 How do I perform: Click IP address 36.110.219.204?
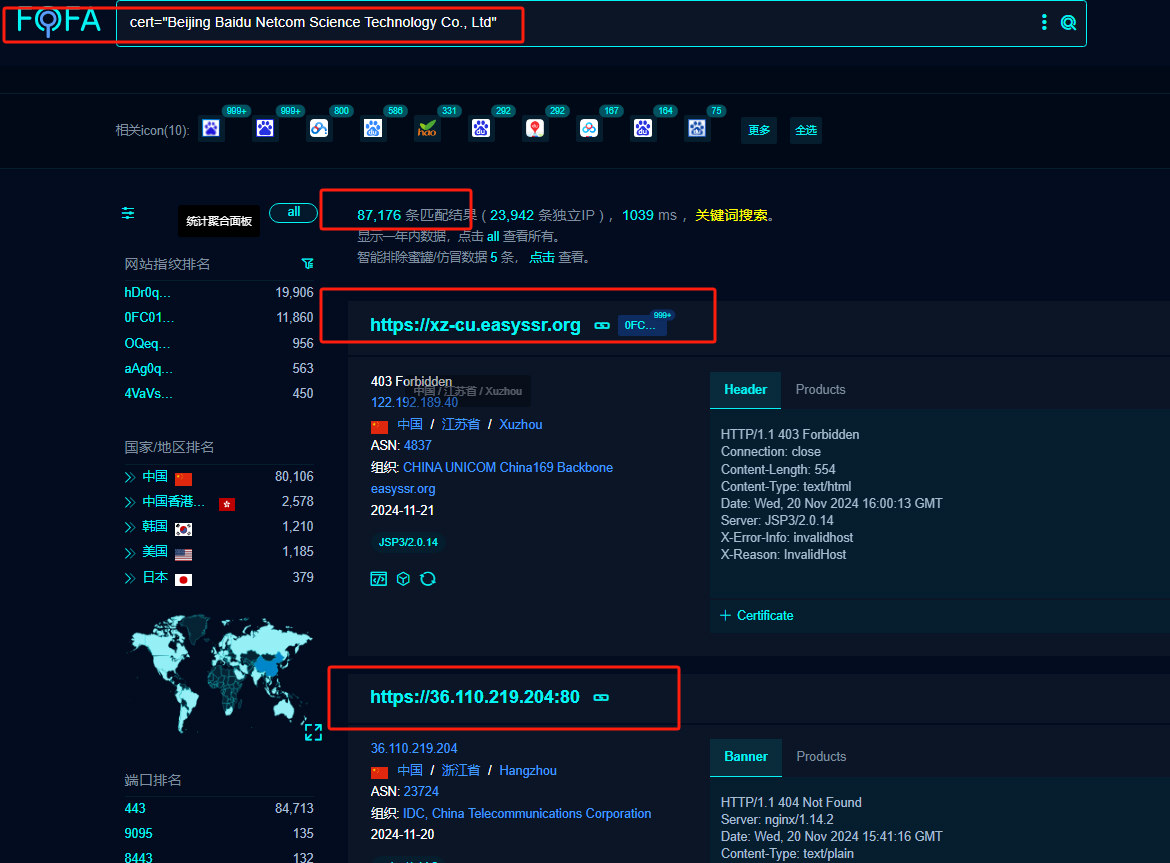tap(414, 748)
